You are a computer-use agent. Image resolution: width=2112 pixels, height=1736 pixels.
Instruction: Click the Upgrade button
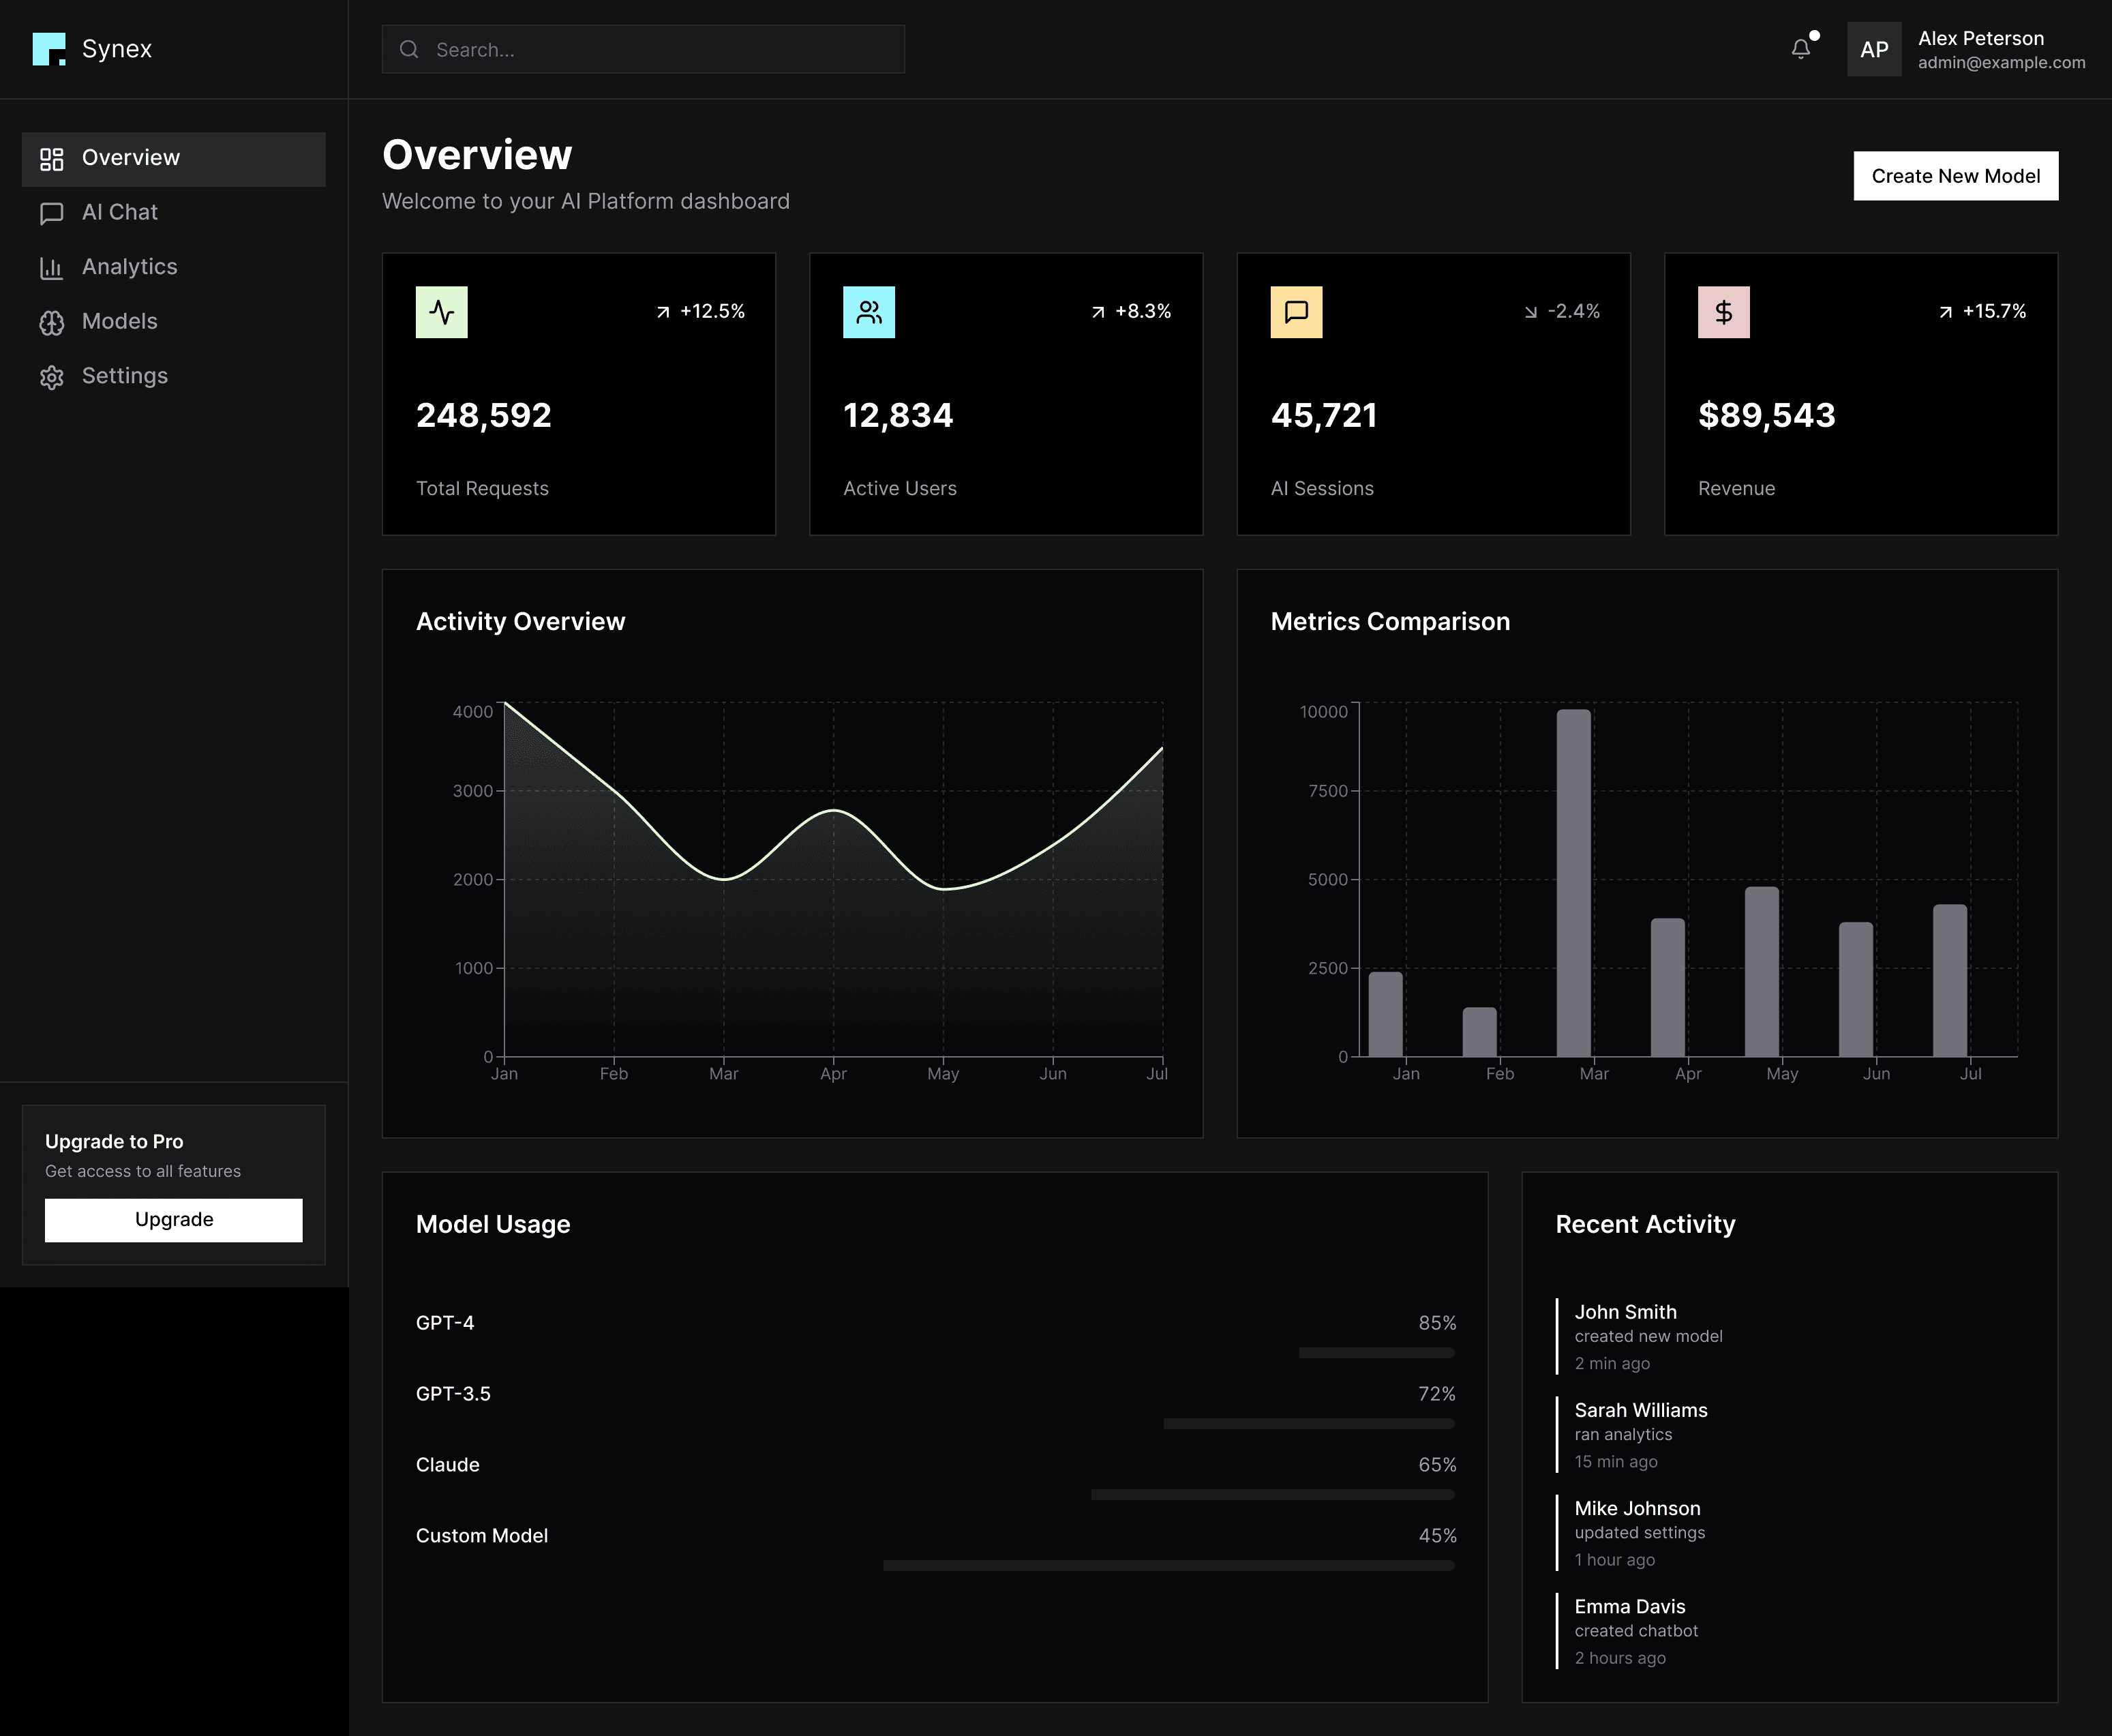(173, 1219)
